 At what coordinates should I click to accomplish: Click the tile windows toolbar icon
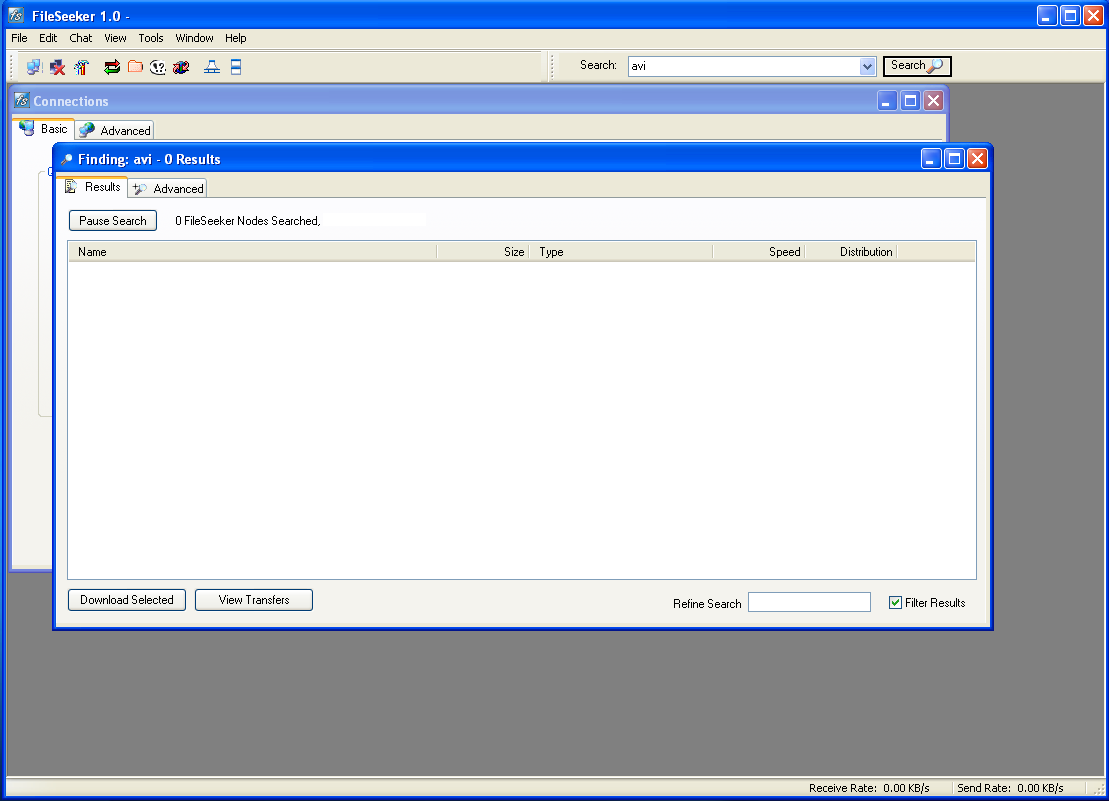pos(236,67)
